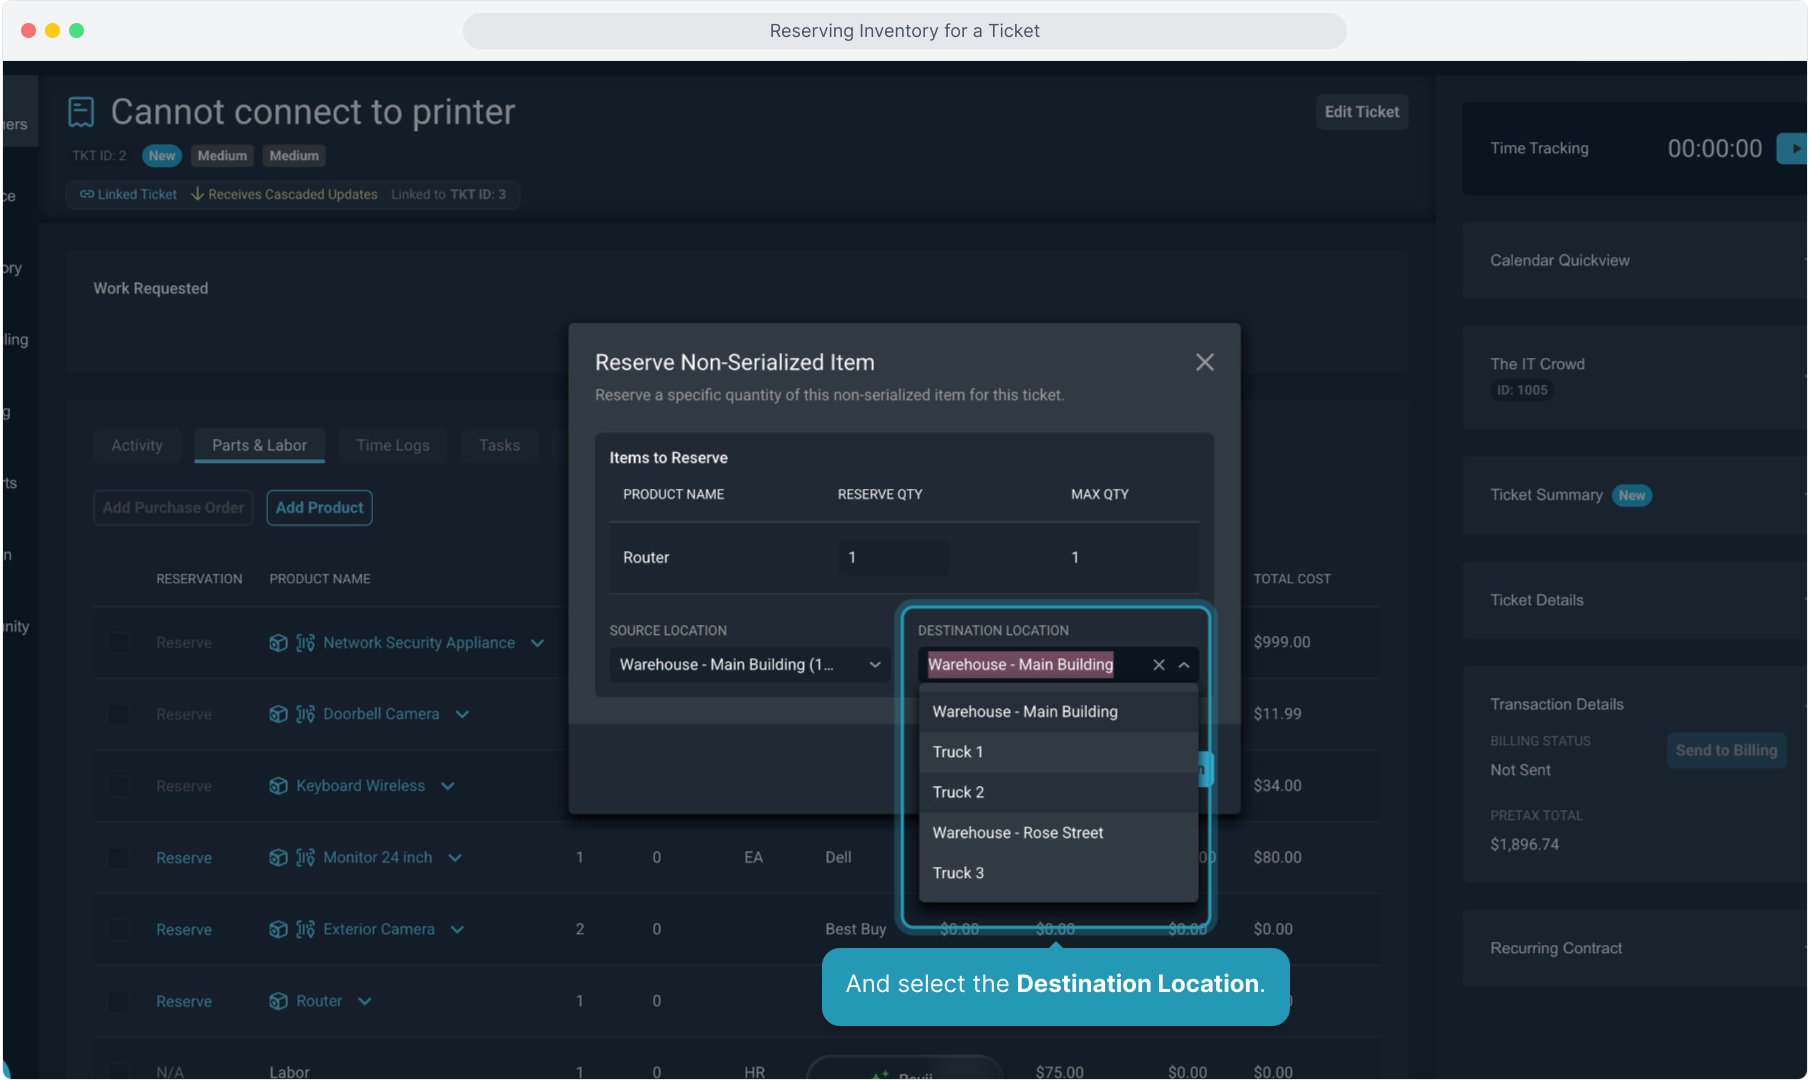Select the Exterior Camera row checkbox
Viewport: 1810px width, 1080px height.
(119, 929)
